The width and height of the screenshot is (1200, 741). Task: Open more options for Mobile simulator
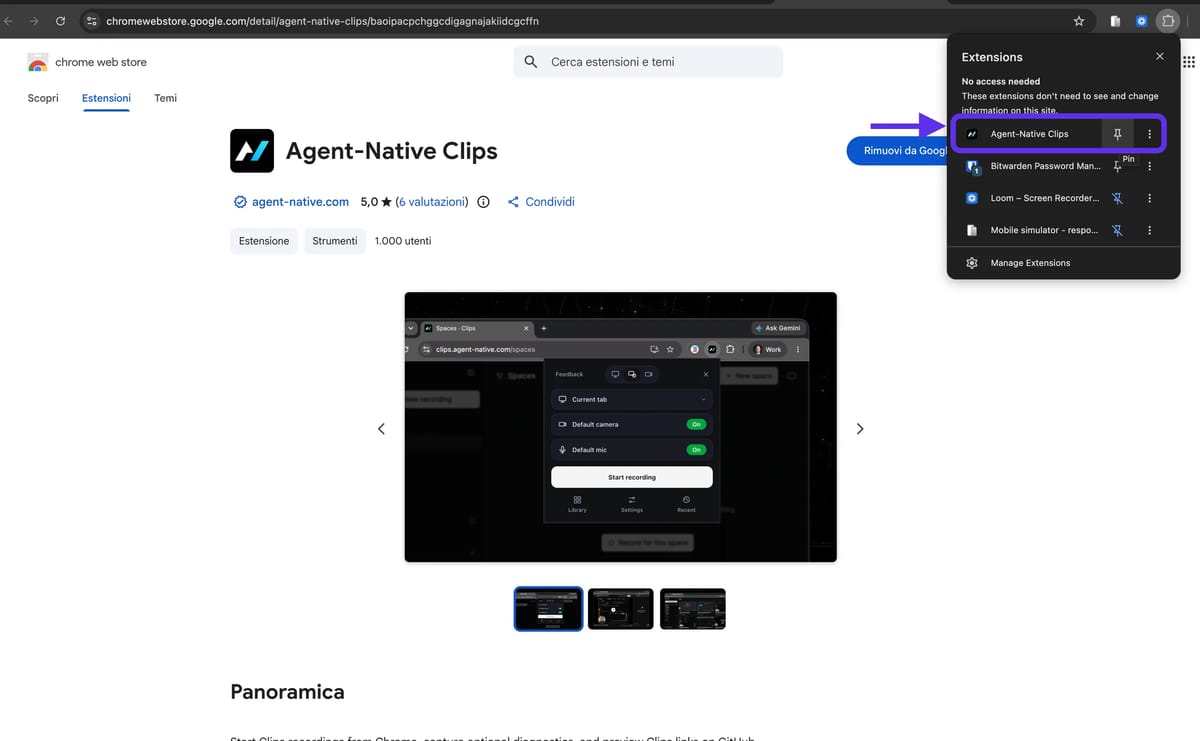(x=1149, y=230)
